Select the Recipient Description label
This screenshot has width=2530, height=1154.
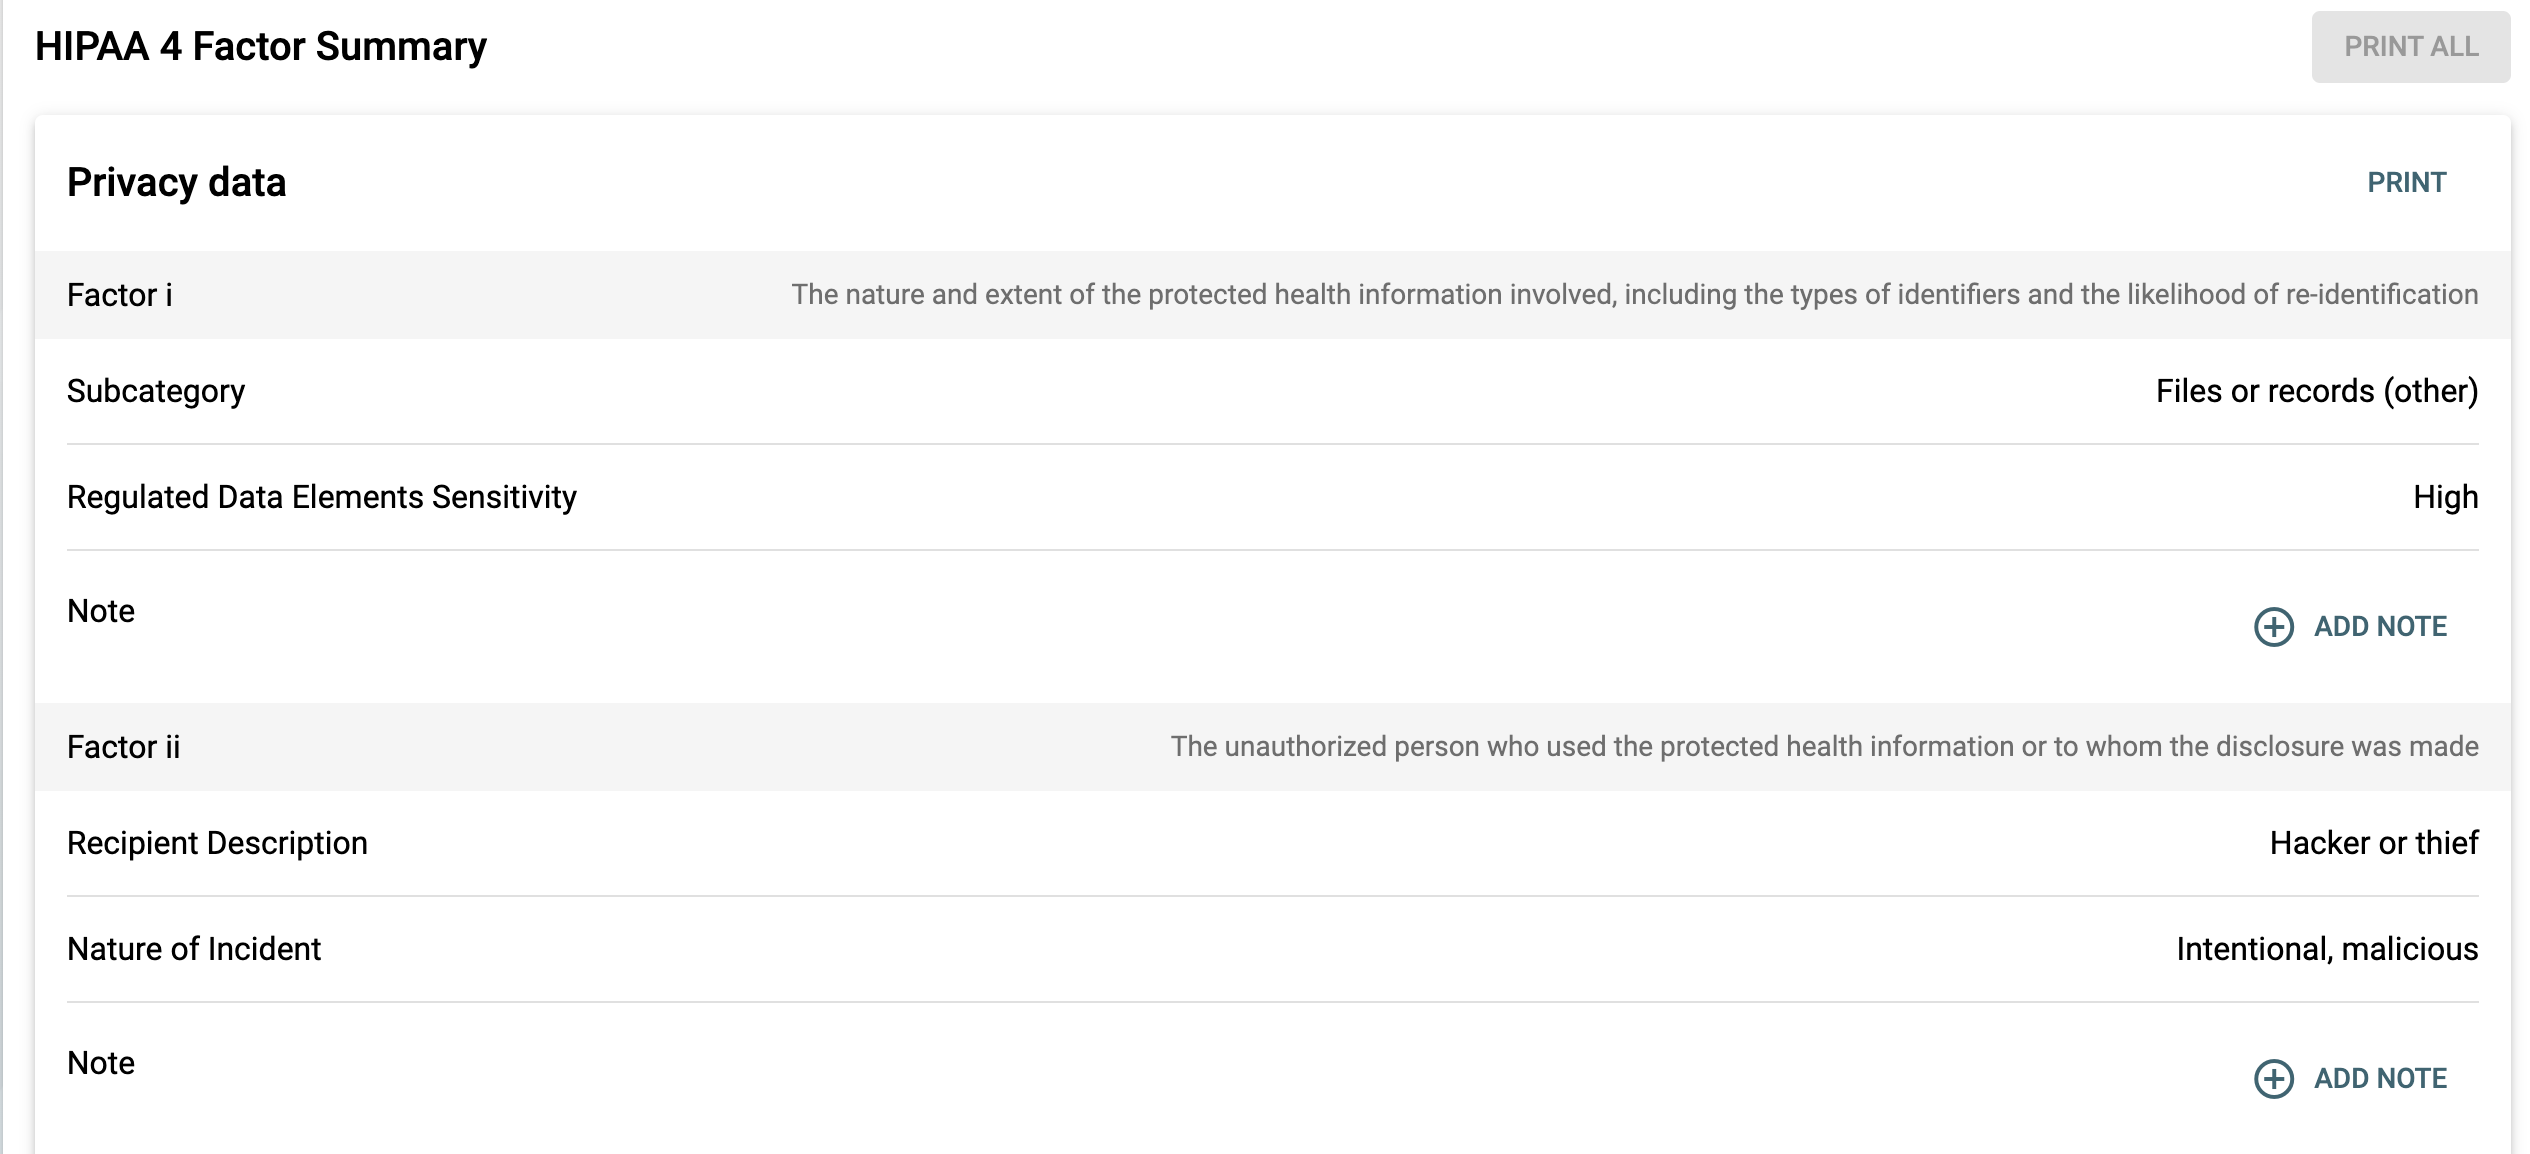pos(217,843)
